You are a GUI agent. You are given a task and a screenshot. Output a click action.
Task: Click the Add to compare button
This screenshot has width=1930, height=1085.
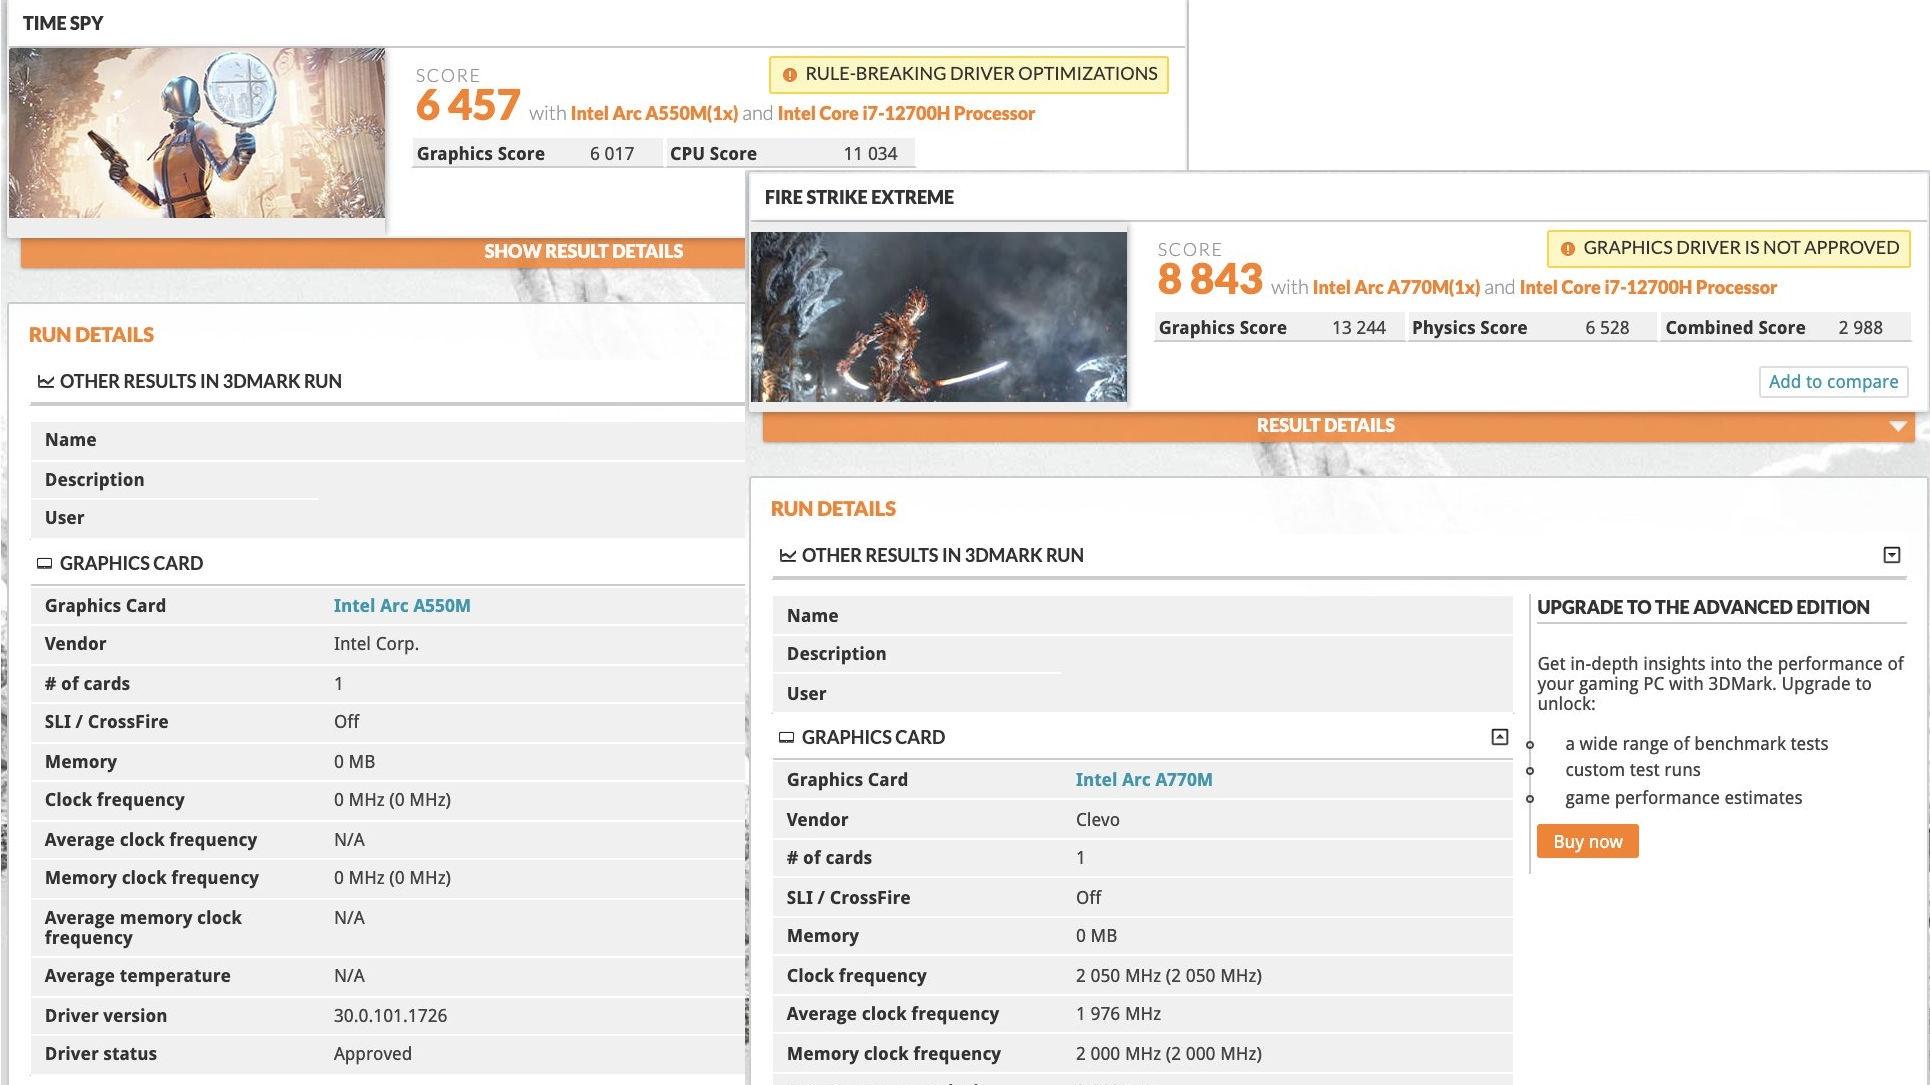[x=1832, y=381]
